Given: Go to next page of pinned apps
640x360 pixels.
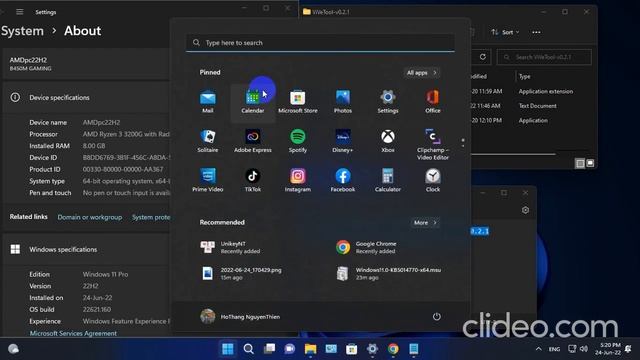Looking at the screenshot, I should click(x=463, y=146).
